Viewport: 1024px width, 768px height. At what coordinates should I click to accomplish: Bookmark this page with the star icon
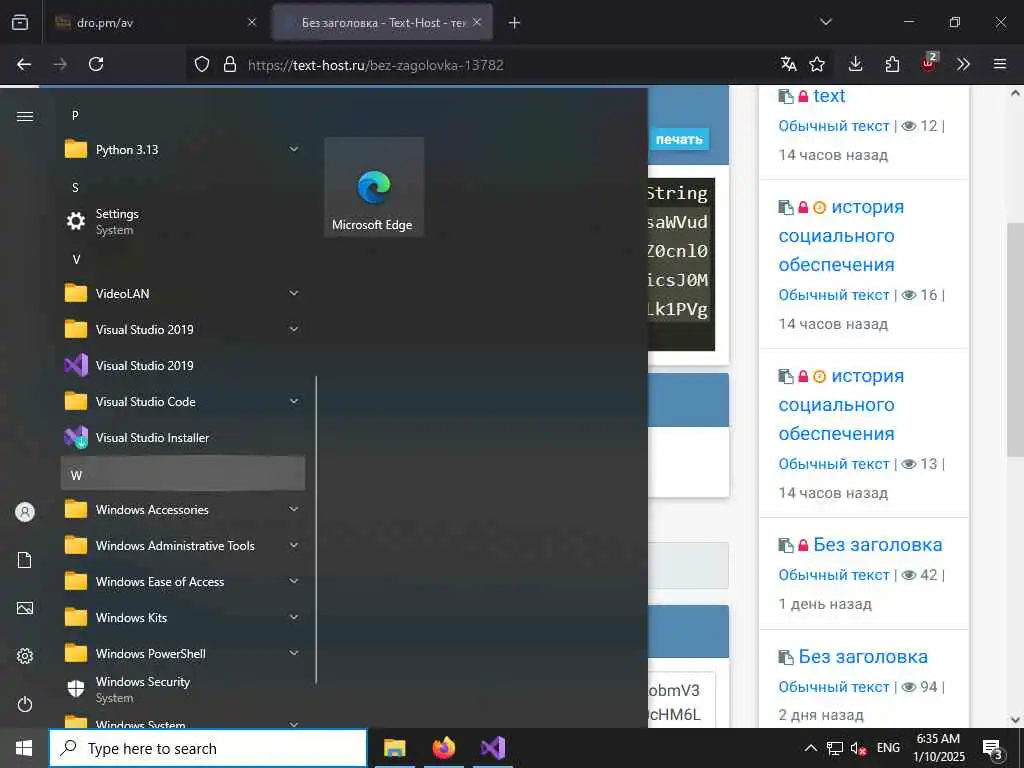(817, 64)
